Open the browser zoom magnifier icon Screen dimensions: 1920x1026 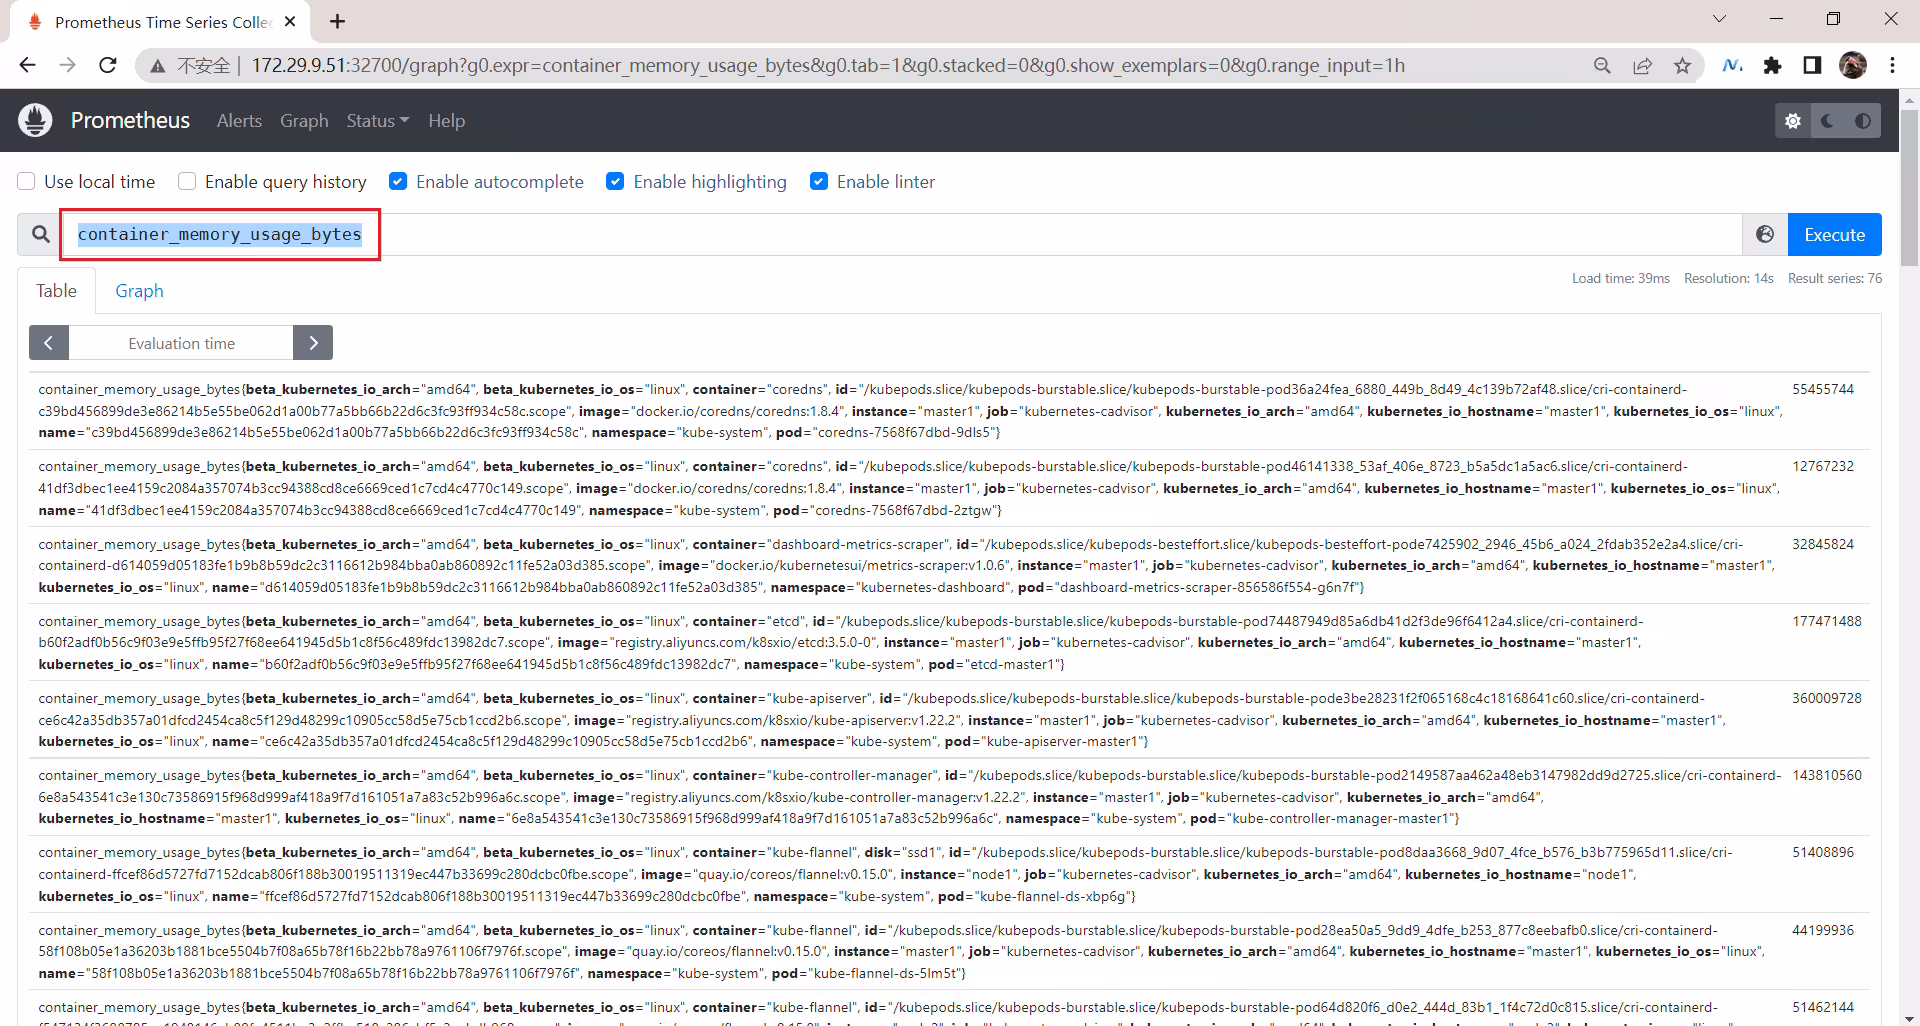coord(1602,66)
